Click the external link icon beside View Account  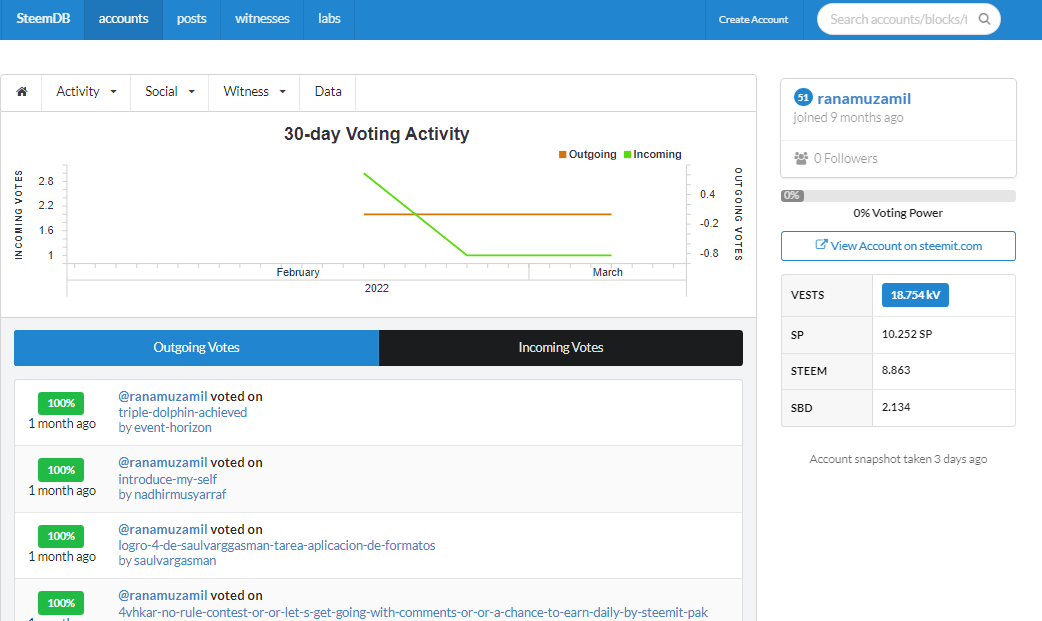point(821,245)
